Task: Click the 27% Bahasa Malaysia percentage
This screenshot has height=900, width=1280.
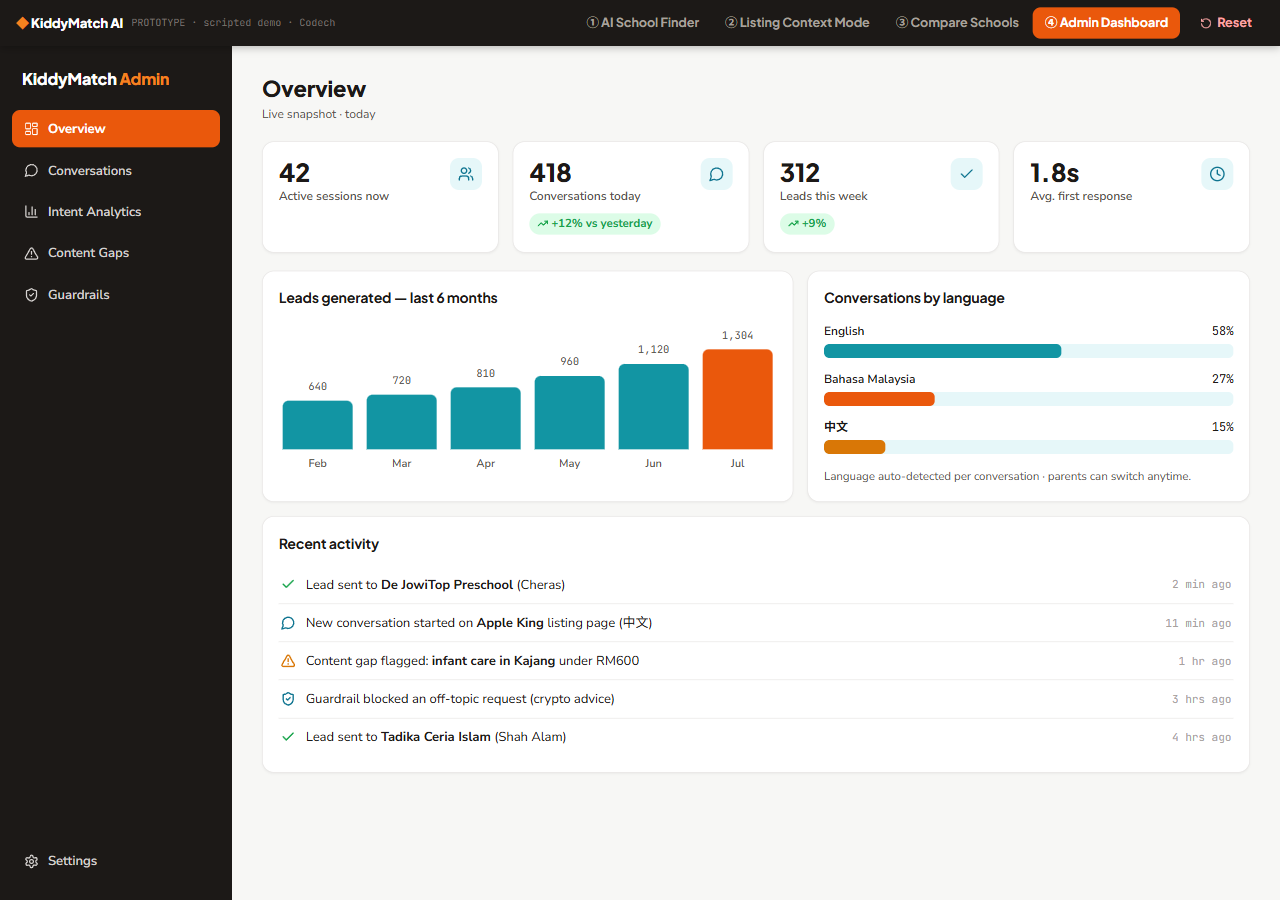Action: coord(1222,379)
